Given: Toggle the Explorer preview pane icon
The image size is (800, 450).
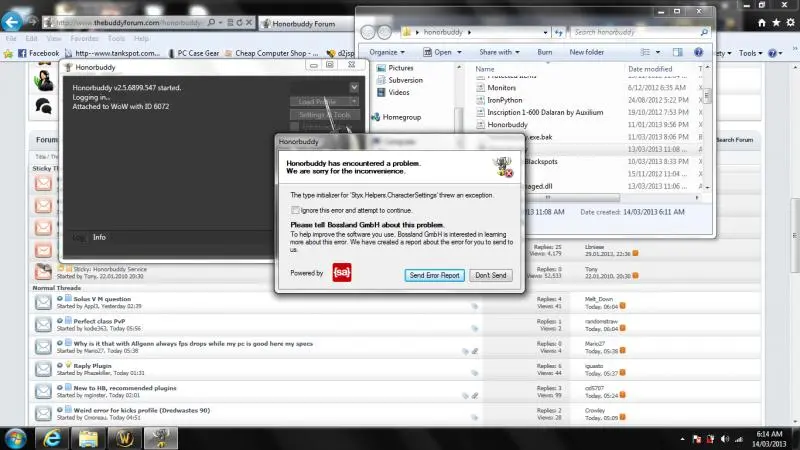Looking at the screenshot, I should click(x=678, y=52).
